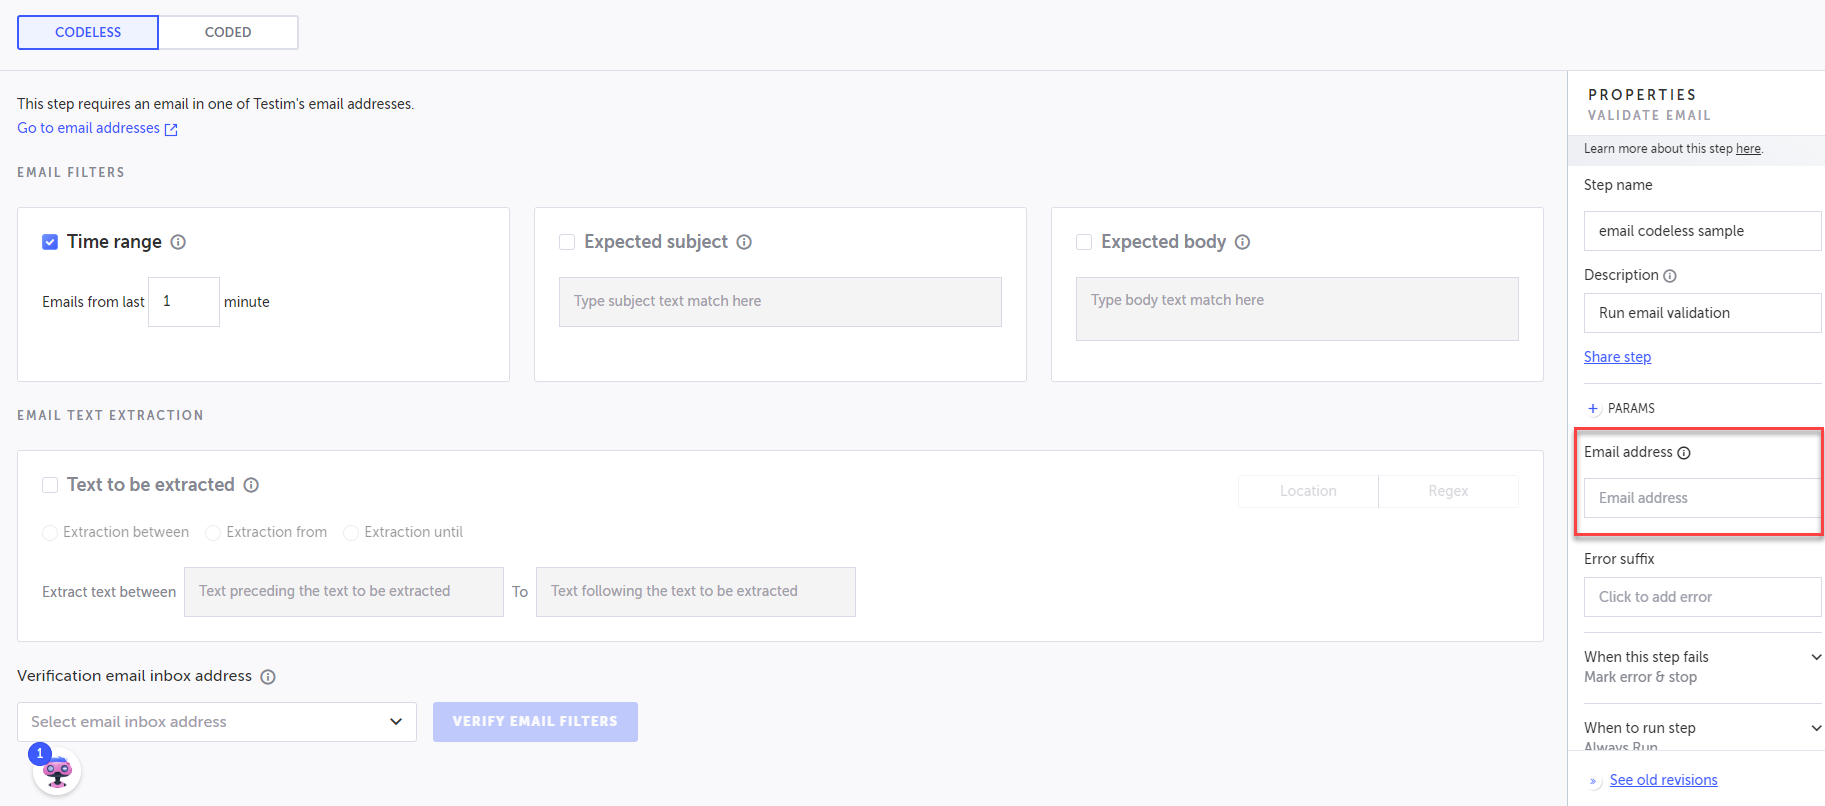This screenshot has width=1825, height=806.
Task: Click the Email address input field
Action: [1702, 498]
